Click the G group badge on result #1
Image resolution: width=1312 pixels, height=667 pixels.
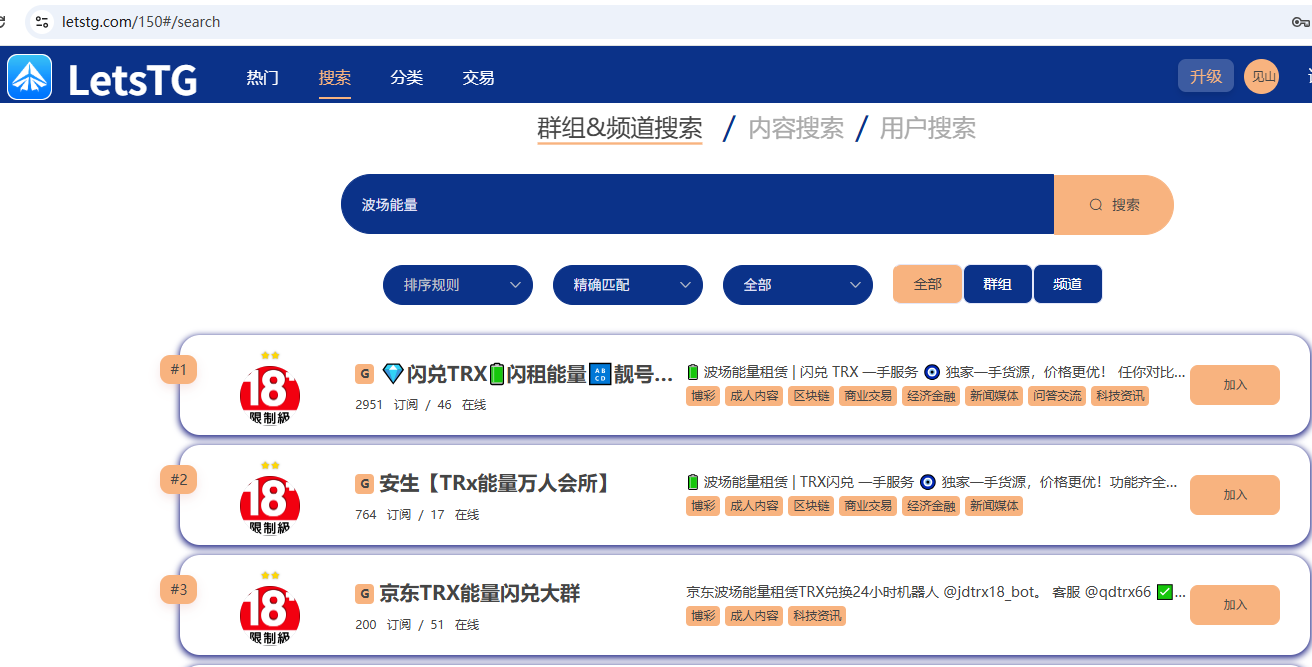coord(365,374)
